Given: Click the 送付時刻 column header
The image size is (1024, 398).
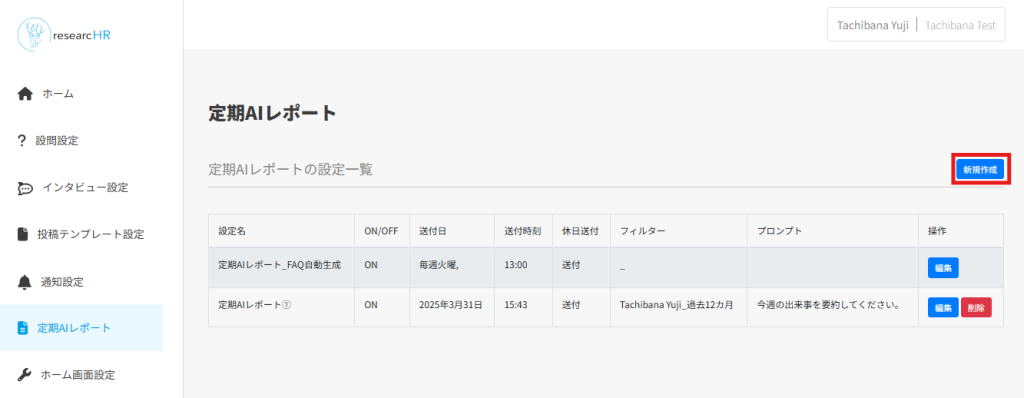Looking at the screenshot, I should (522, 231).
